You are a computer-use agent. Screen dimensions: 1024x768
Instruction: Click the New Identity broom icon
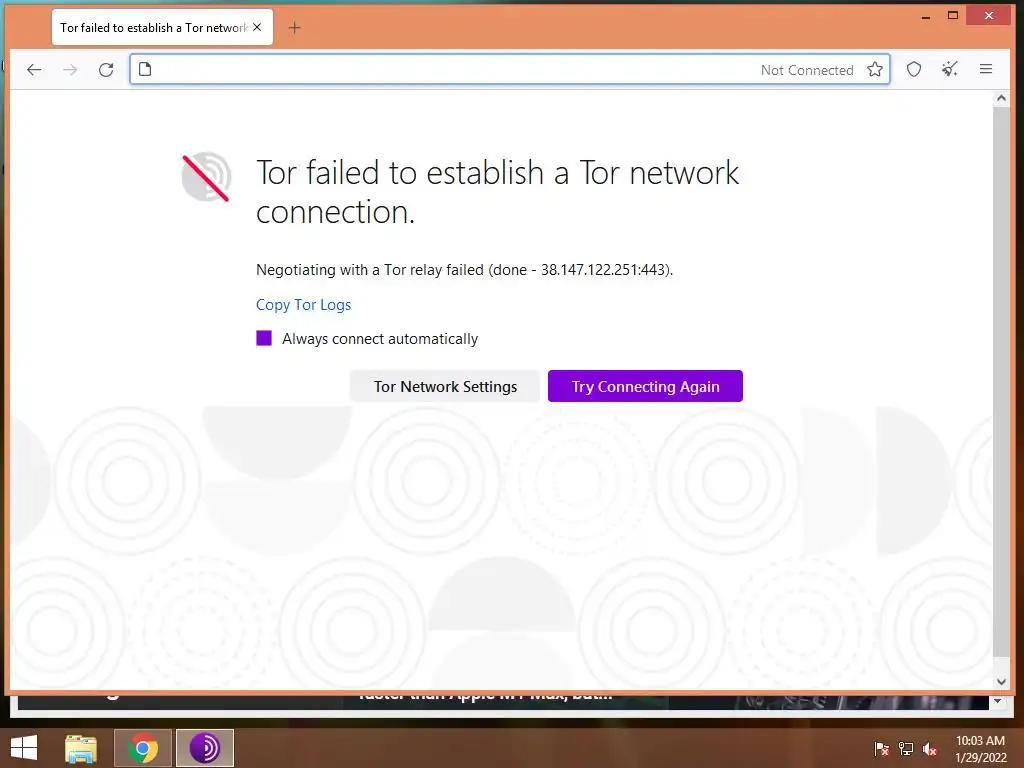click(x=950, y=69)
